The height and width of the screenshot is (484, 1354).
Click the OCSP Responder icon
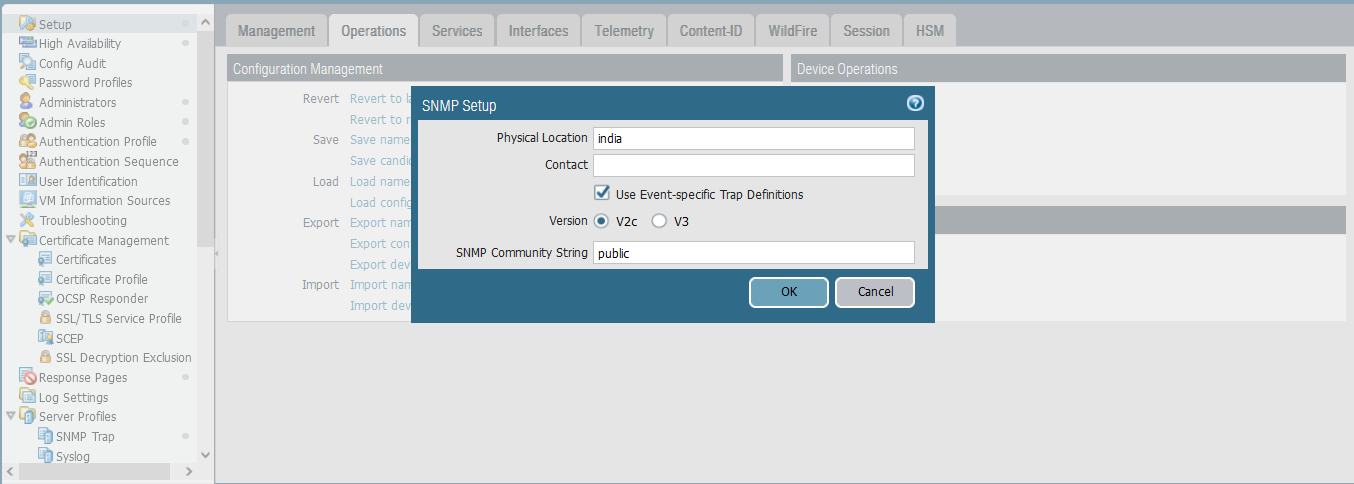click(x=45, y=298)
